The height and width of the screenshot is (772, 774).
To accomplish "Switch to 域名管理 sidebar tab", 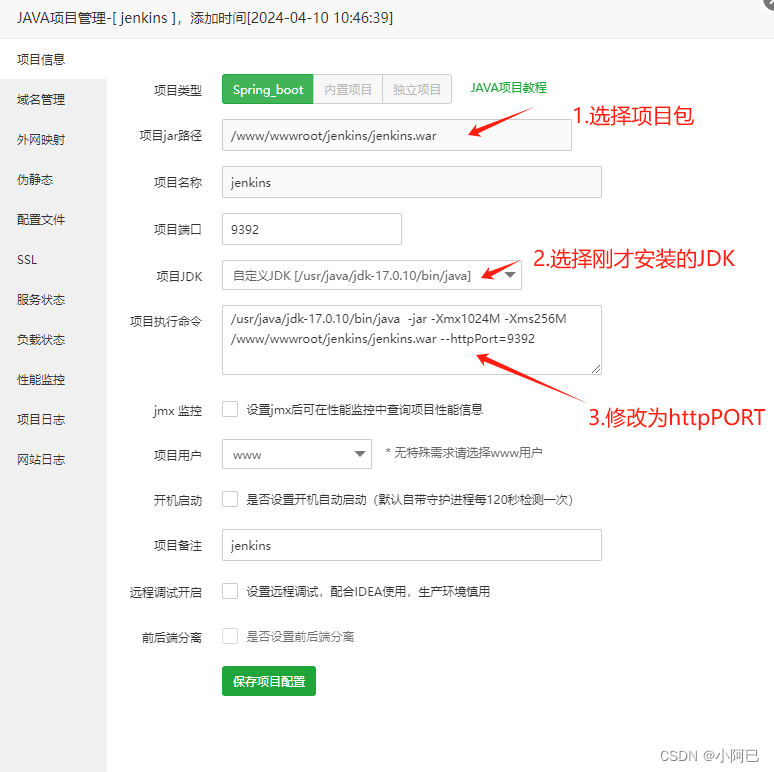I will click(x=53, y=99).
